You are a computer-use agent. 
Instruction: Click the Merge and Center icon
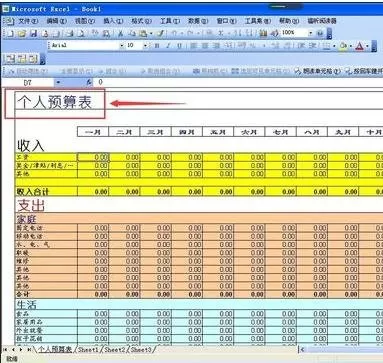click(x=228, y=46)
